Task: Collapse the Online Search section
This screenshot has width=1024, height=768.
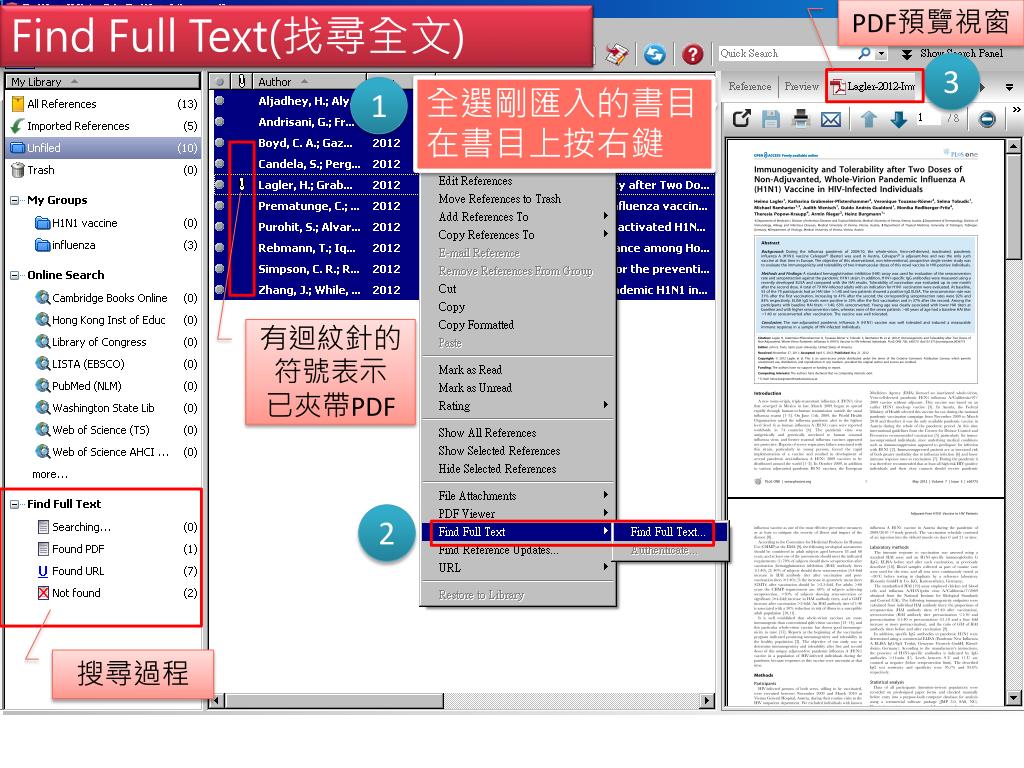Action: (x=14, y=275)
